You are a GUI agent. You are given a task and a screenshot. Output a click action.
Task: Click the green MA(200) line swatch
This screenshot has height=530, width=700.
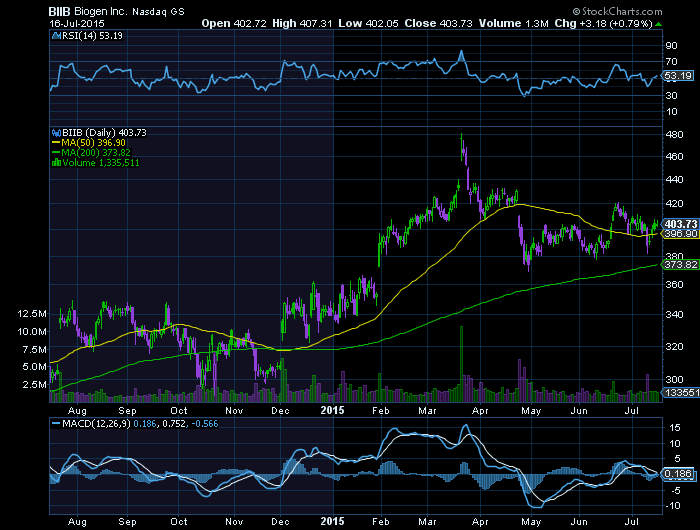(x=56, y=153)
